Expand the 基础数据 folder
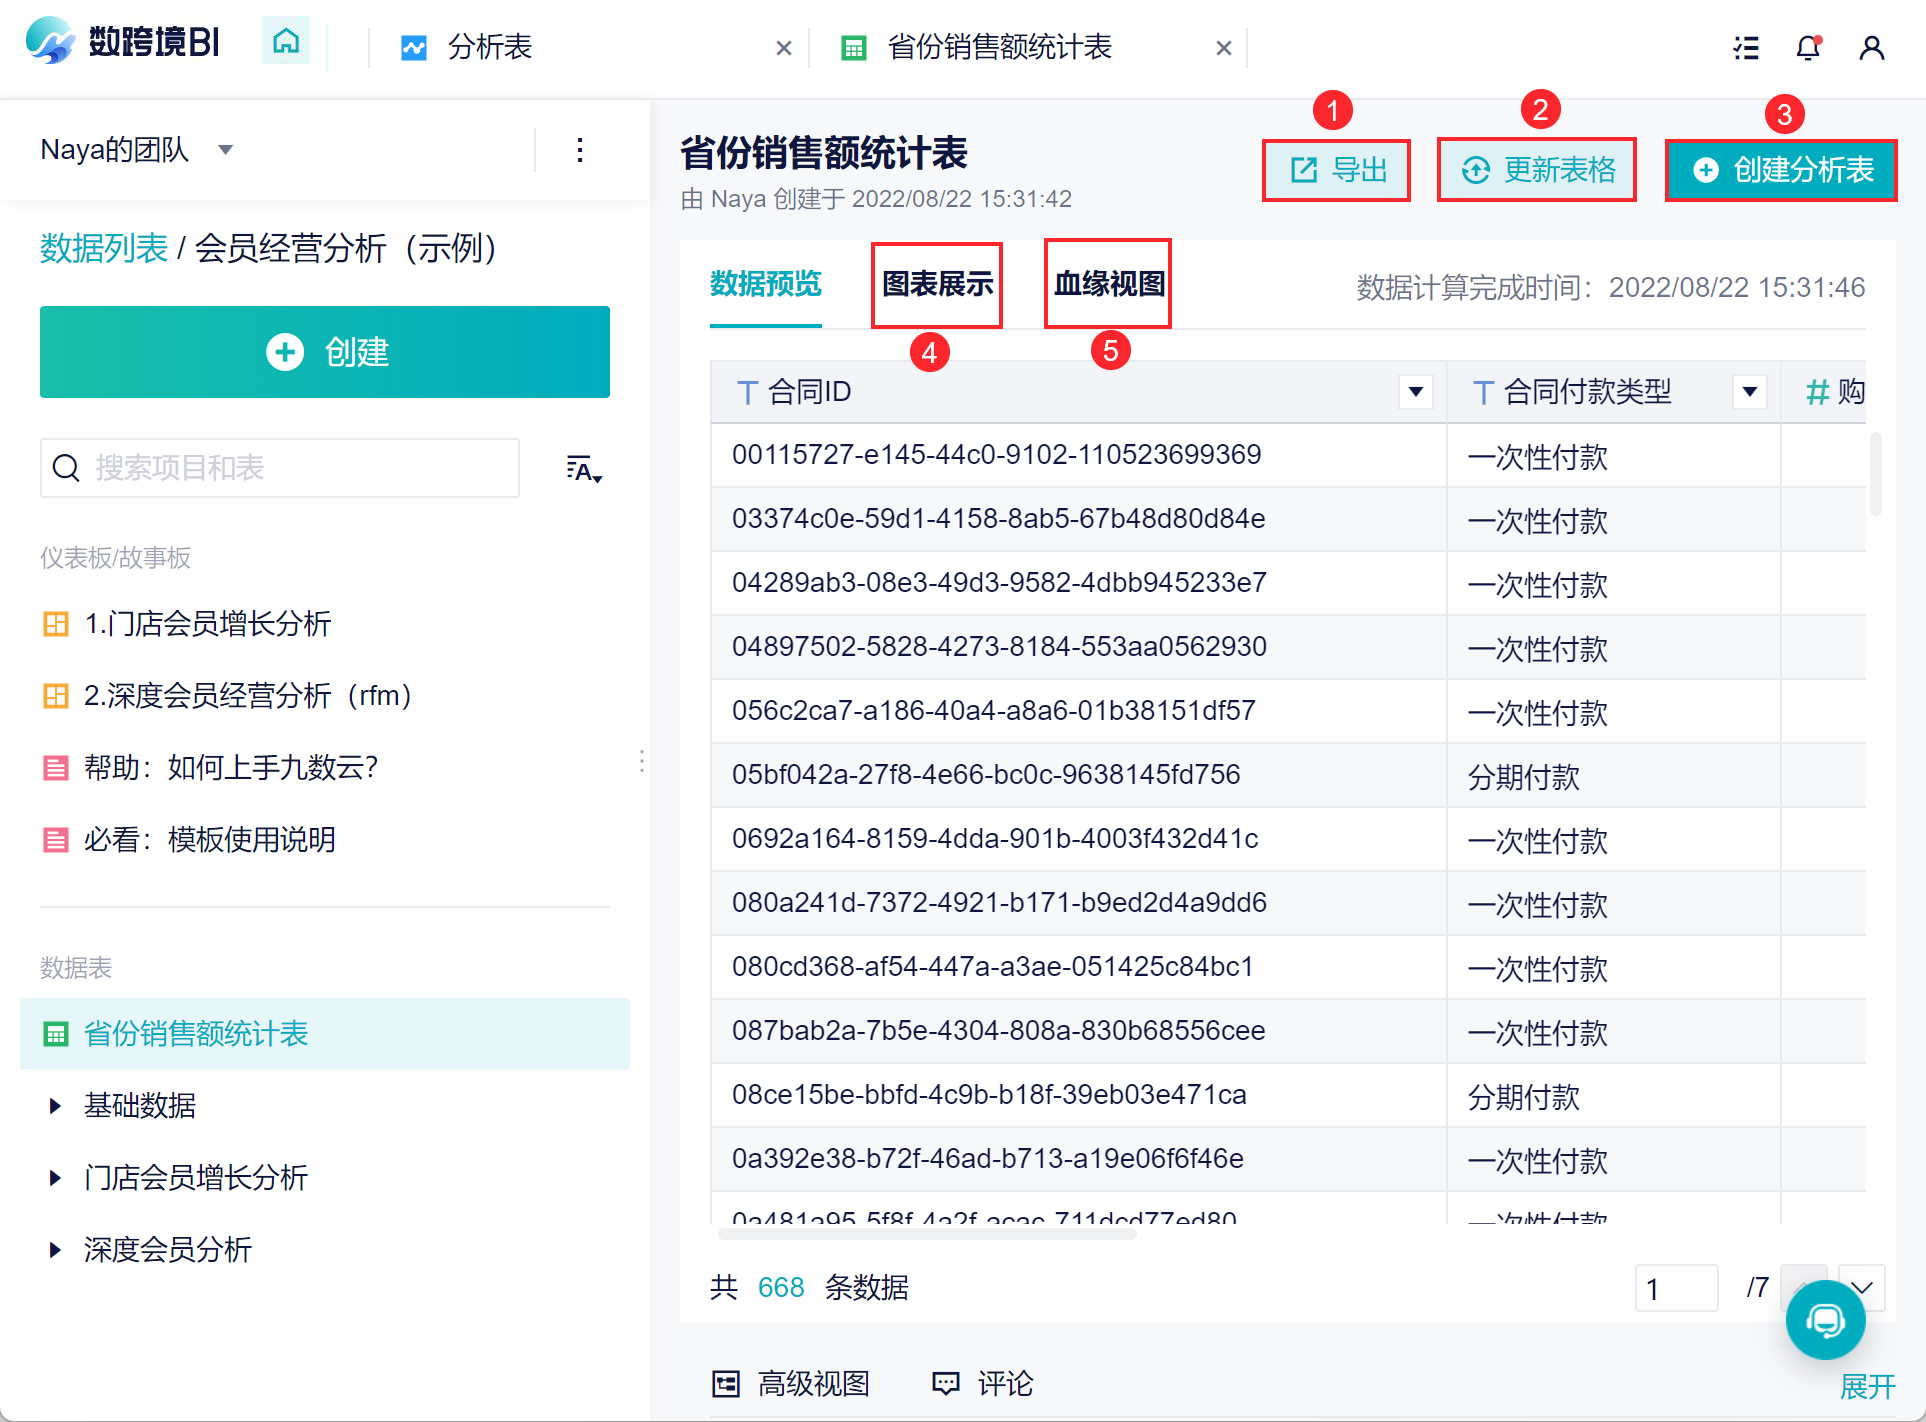 click(x=56, y=1105)
